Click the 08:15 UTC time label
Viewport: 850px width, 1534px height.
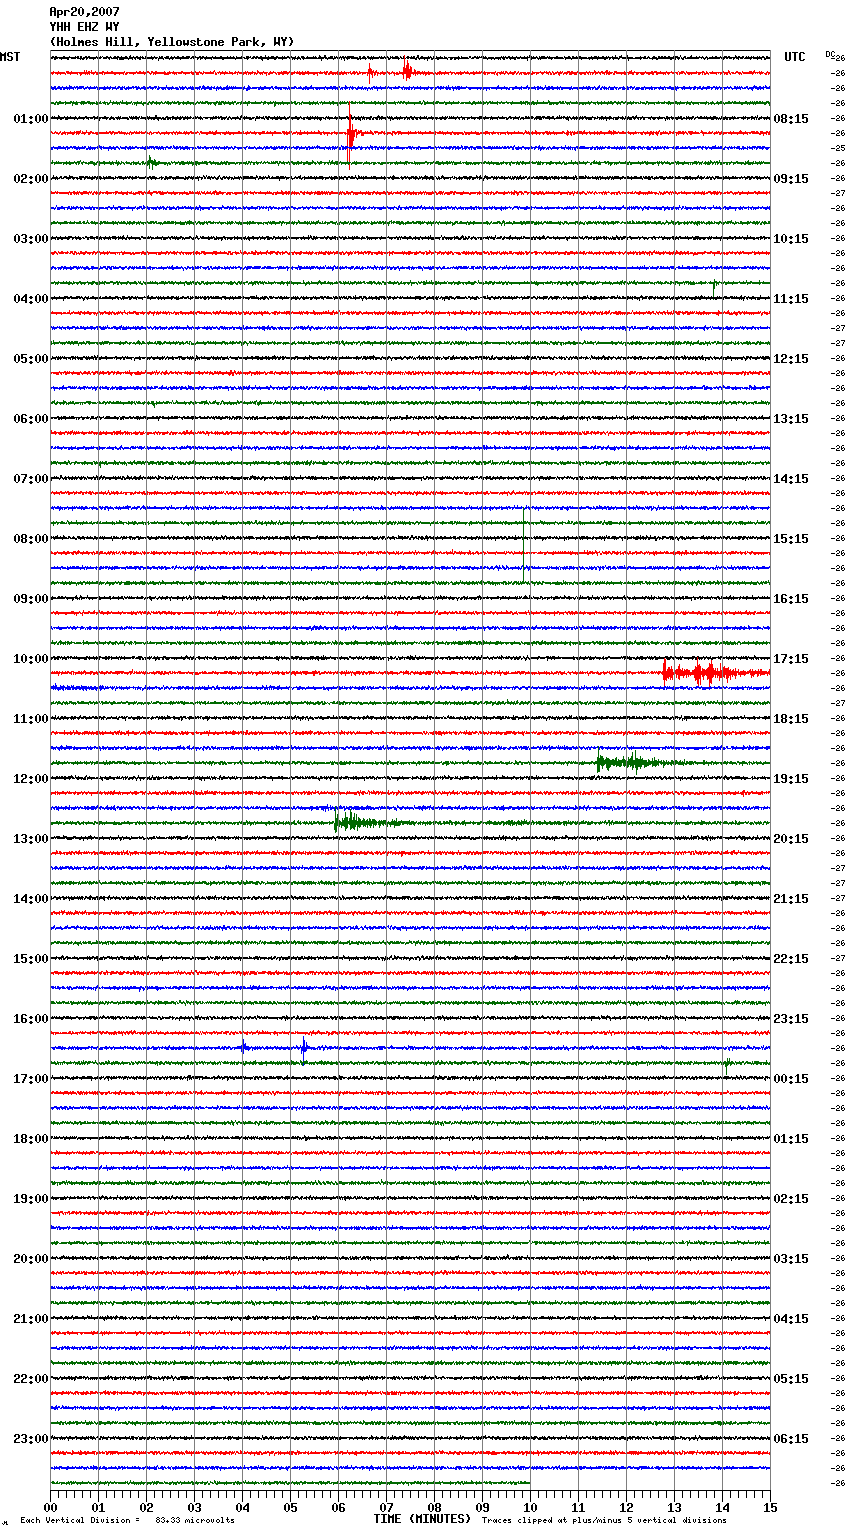(791, 119)
